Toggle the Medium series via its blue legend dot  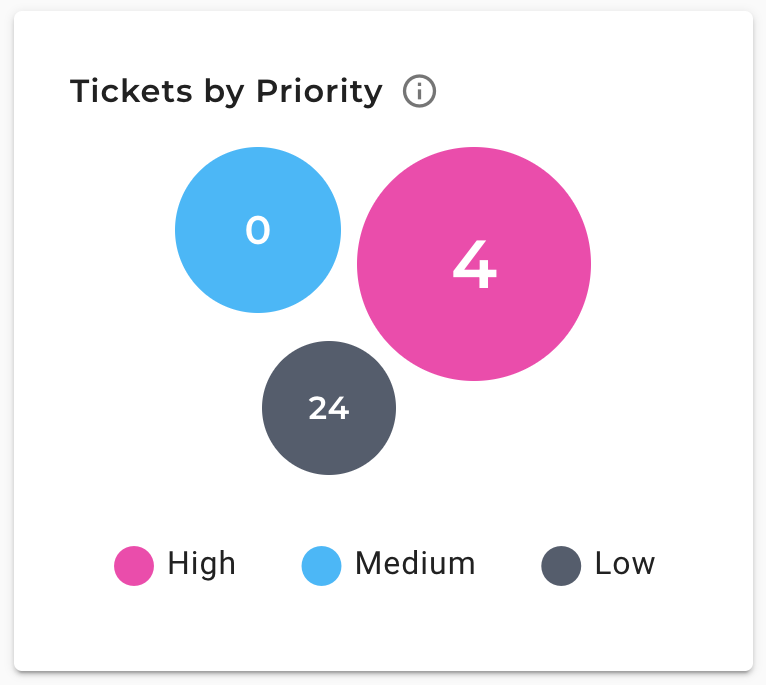321,566
